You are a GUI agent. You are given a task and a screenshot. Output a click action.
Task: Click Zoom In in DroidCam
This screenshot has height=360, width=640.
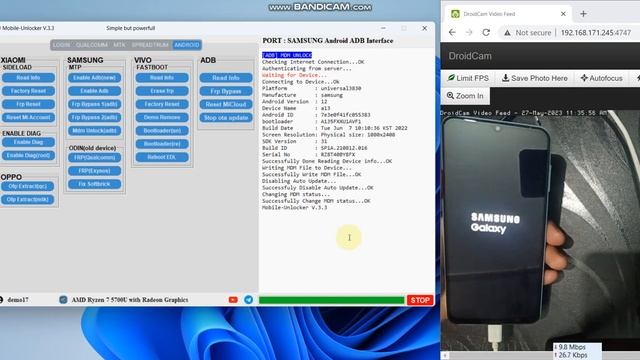465,96
